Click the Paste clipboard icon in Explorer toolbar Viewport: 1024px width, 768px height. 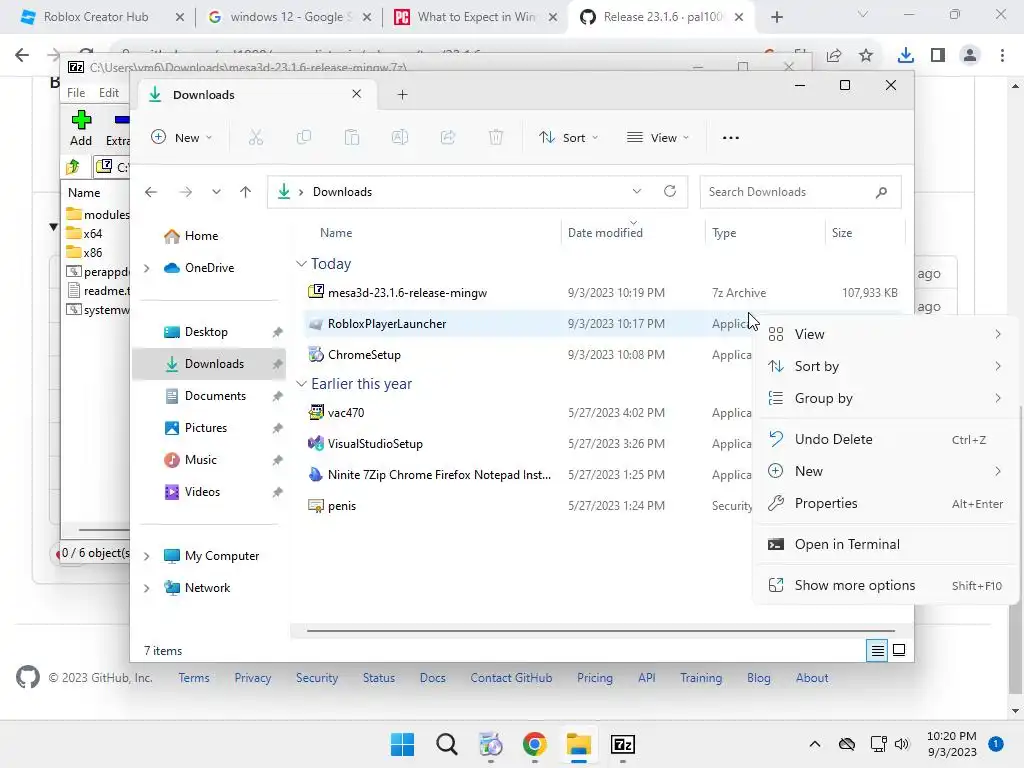tap(352, 137)
